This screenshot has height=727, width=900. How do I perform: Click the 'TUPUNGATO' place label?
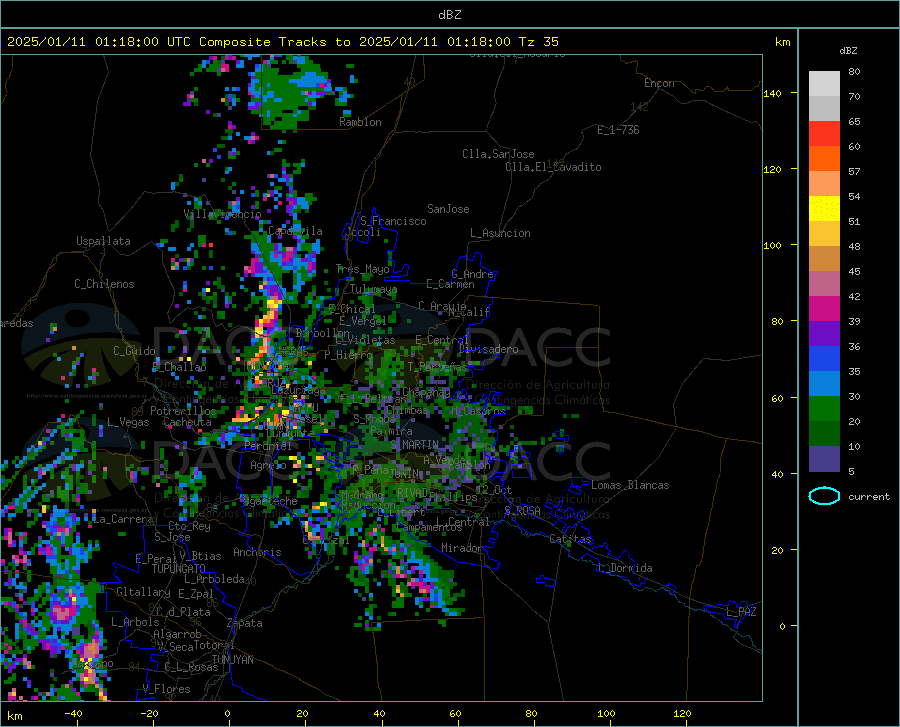(178, 569)
